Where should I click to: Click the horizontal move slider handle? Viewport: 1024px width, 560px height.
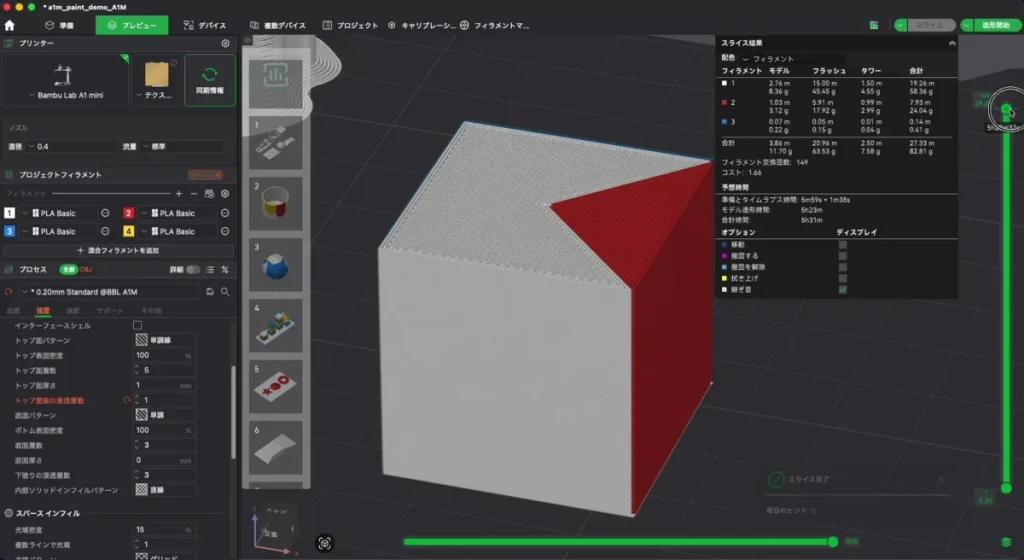833,542
